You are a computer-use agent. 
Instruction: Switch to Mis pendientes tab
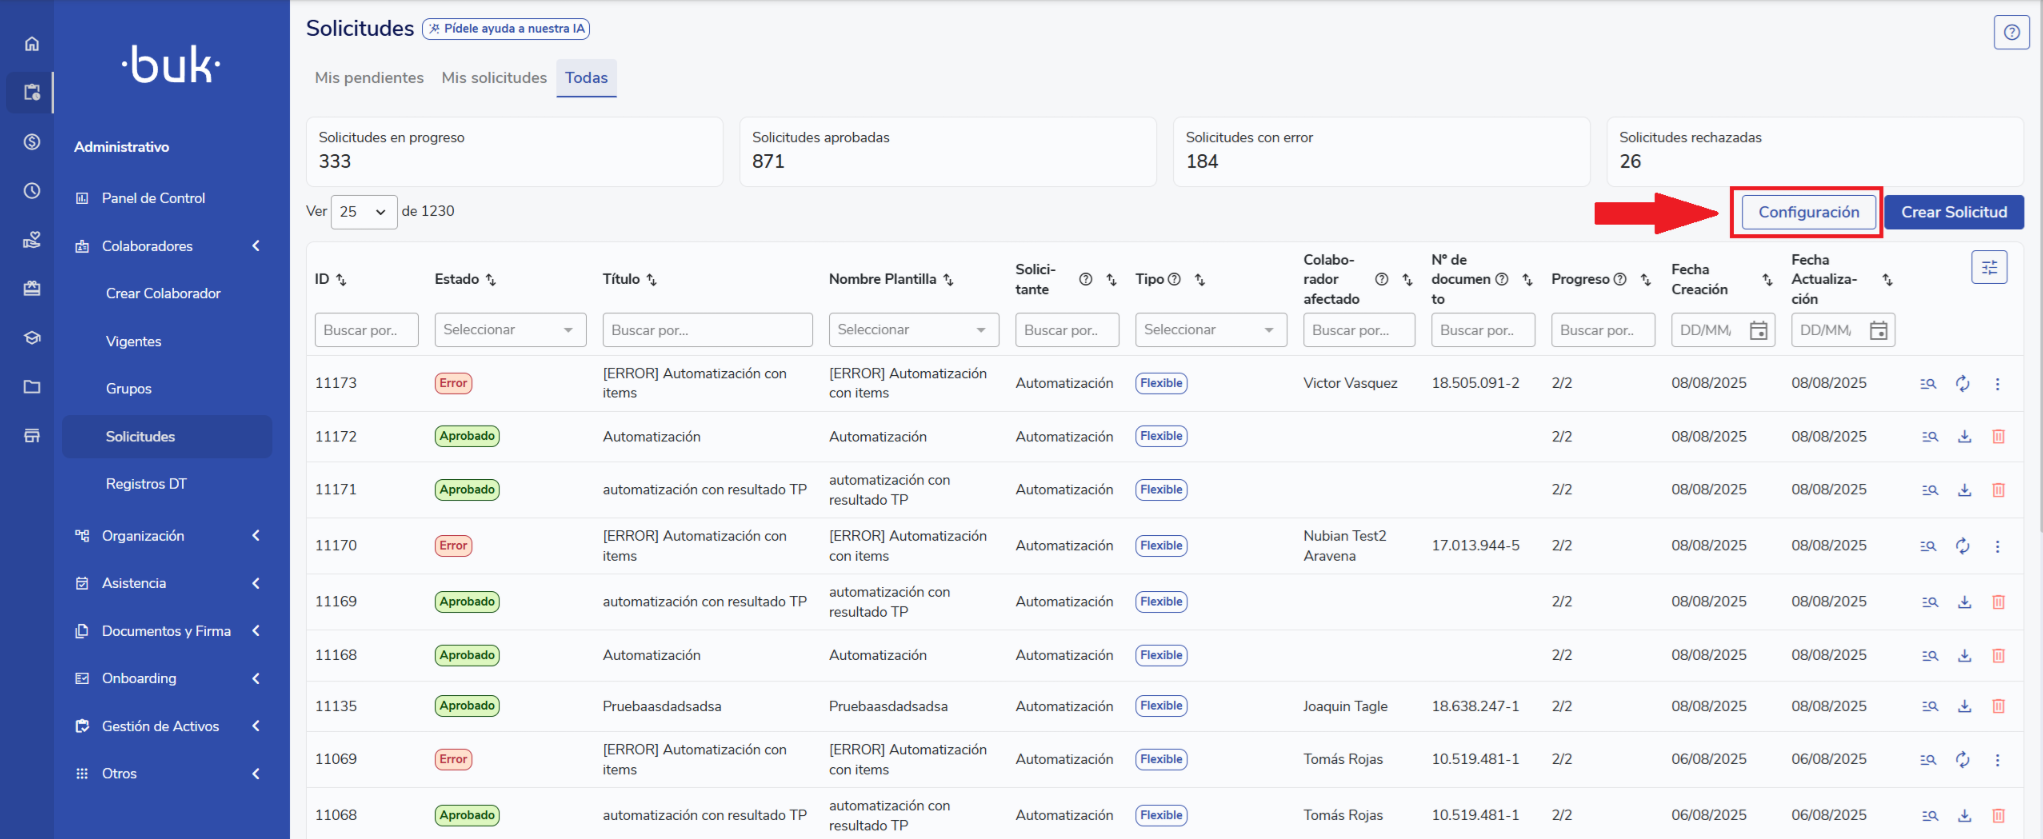pos(369,78)
